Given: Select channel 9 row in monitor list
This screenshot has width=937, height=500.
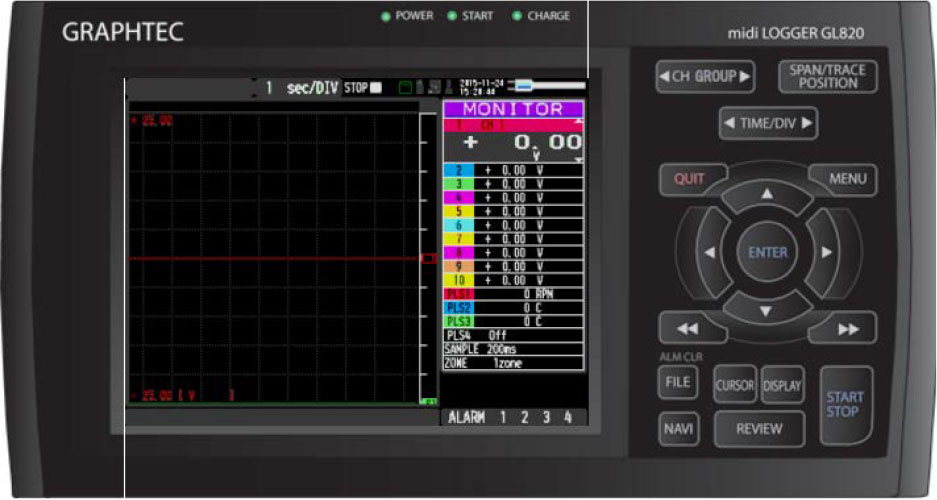Looking at the screenshot, I should [513, 266].
